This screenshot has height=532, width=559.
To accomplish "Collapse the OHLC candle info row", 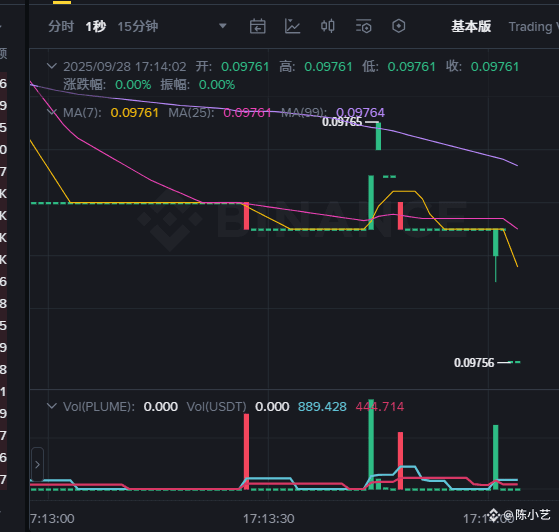I will (x=52, y=66).
